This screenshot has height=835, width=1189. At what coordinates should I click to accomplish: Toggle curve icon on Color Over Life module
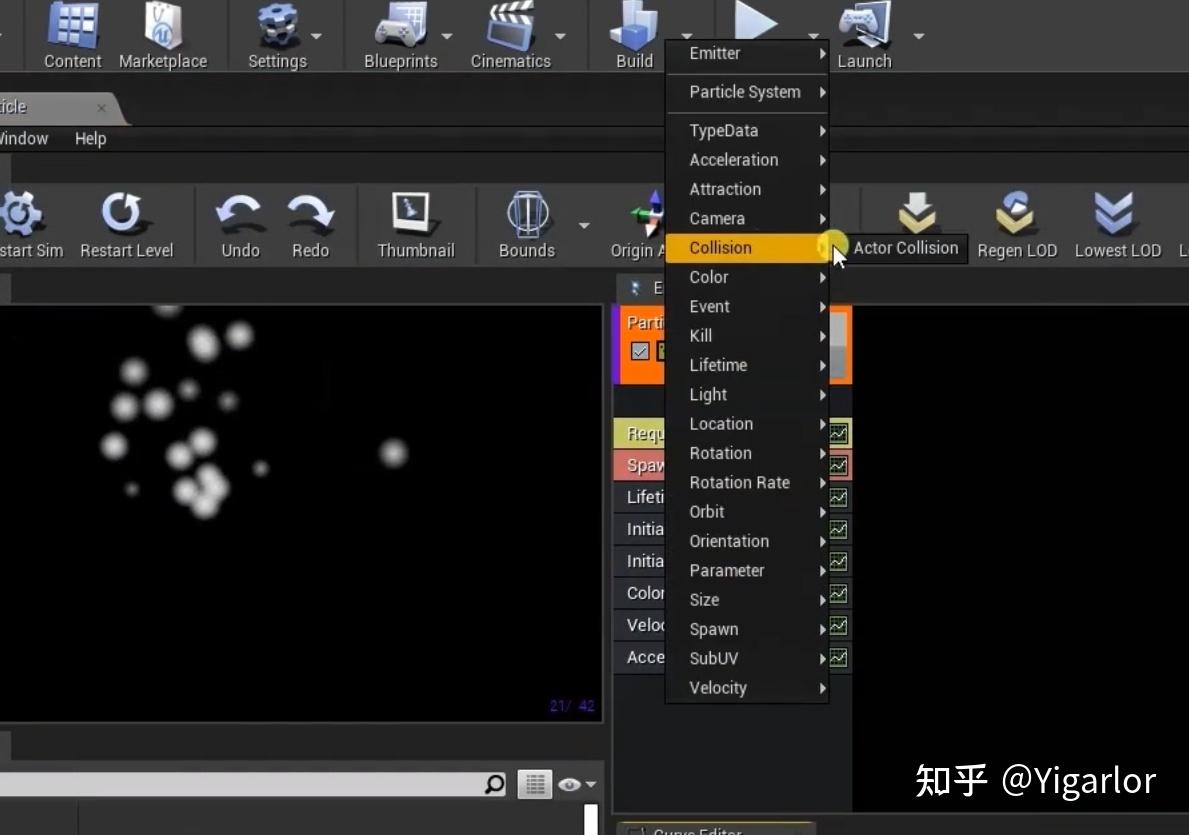tap(839, 594)
